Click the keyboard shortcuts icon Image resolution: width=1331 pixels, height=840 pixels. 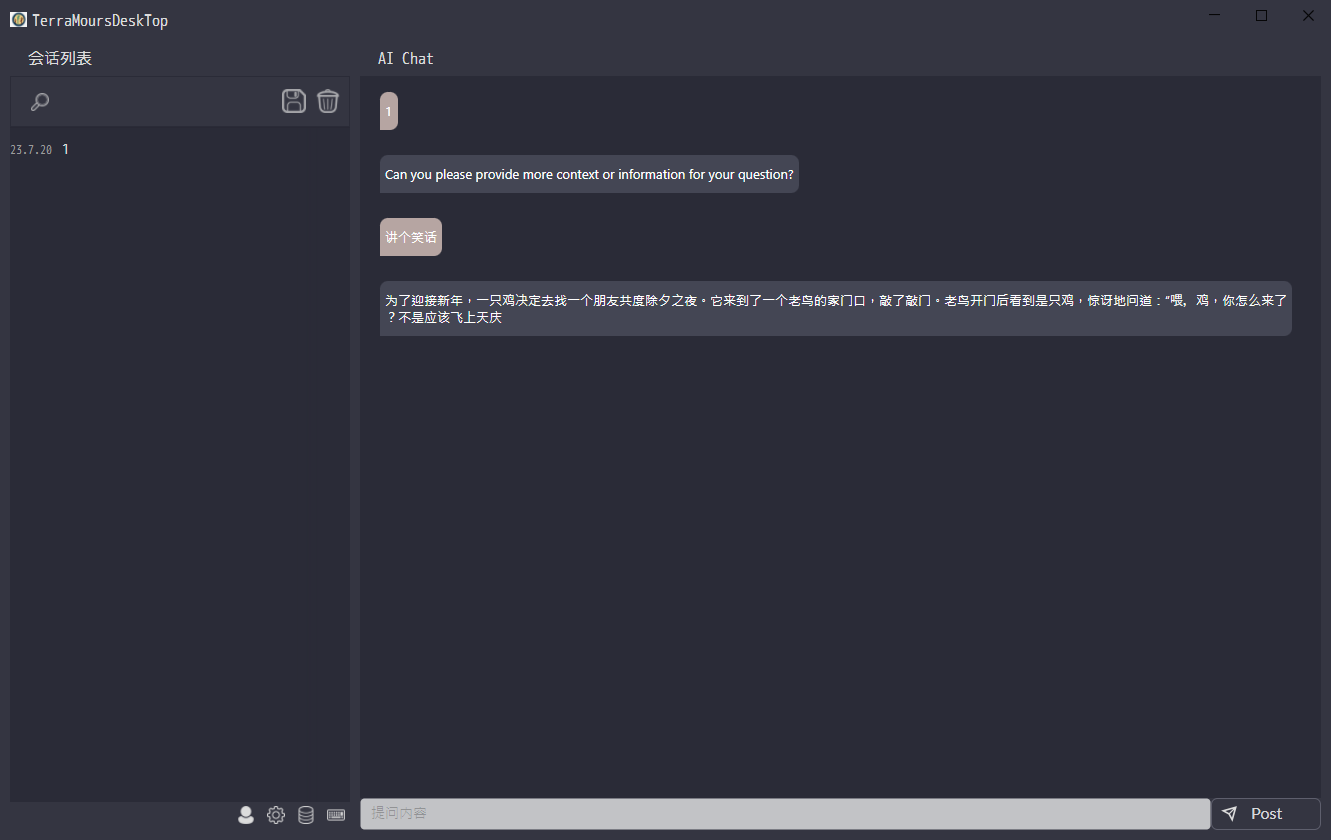(x=336, y=815)
